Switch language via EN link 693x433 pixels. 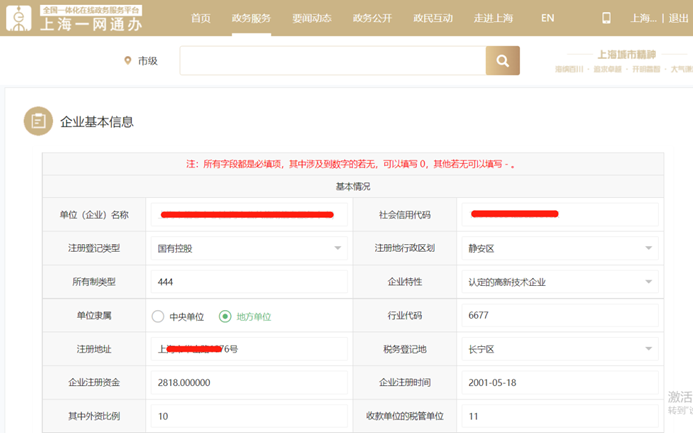point(547,18)
